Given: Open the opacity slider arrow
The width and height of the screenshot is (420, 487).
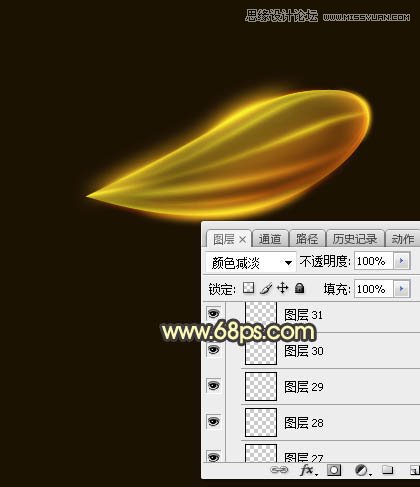Looking at the screenshot, I should point(402,261).
